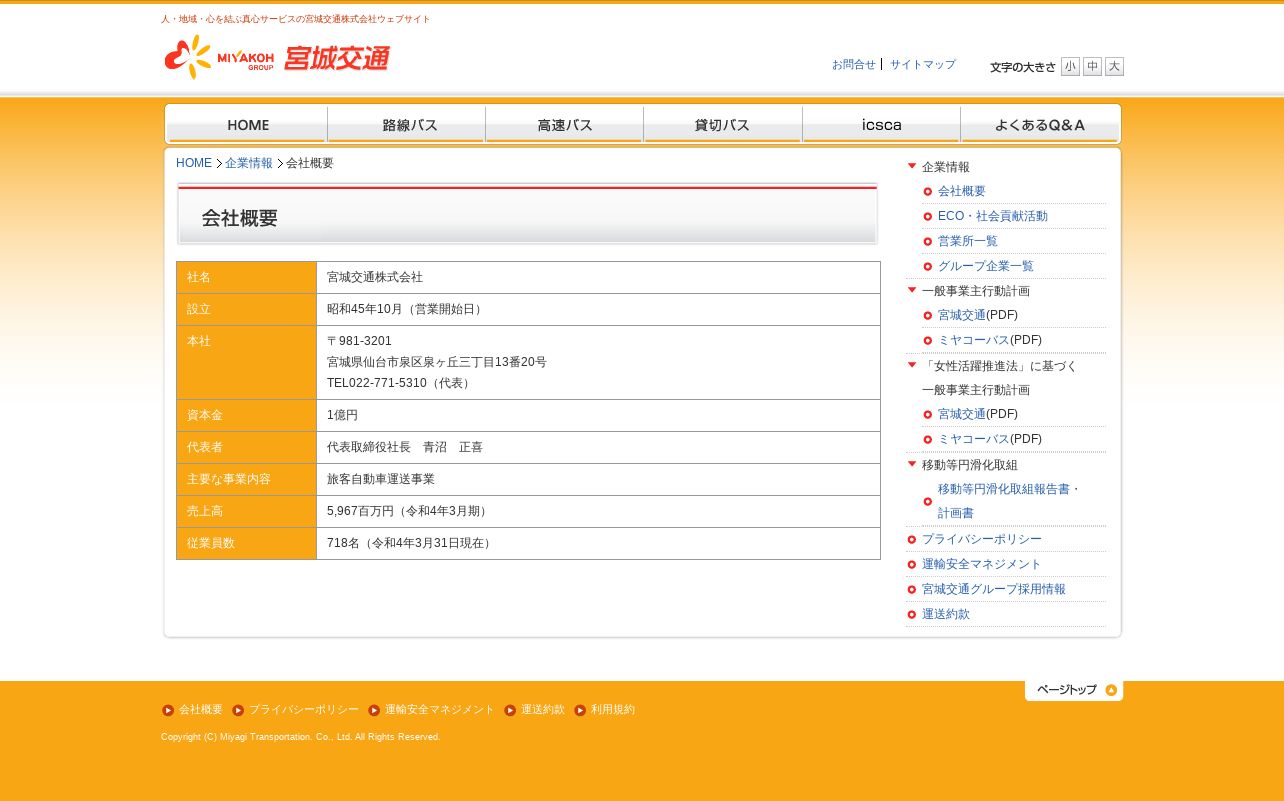
Task: Click the 資本金 row header
Action: 246,415
